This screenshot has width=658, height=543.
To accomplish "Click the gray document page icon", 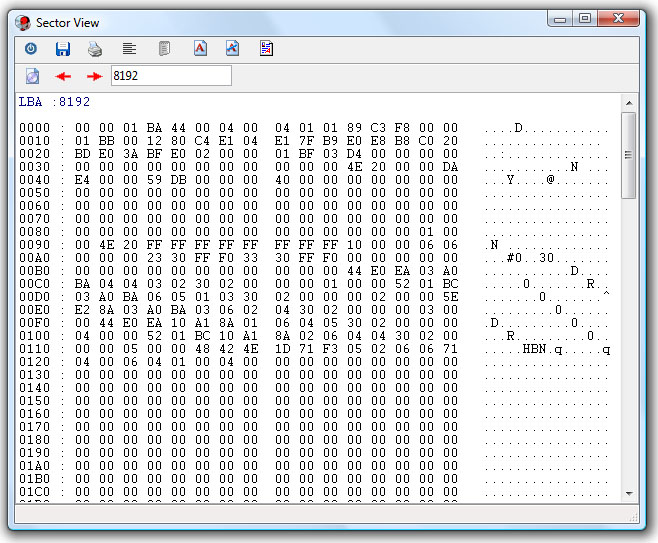I will [x=164, y=48].
